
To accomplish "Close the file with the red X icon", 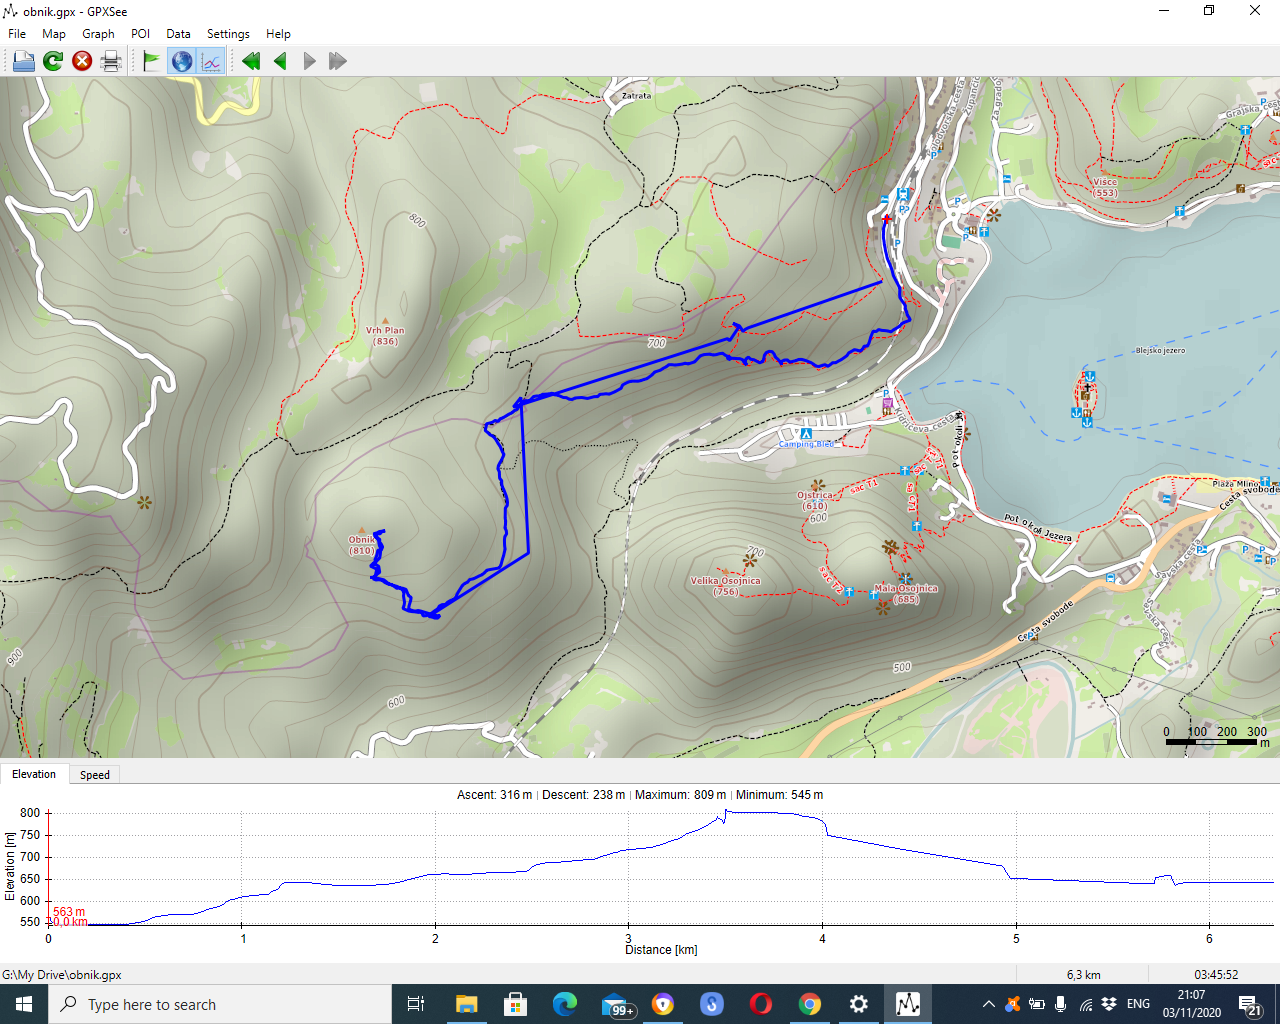I will (82, 61).
